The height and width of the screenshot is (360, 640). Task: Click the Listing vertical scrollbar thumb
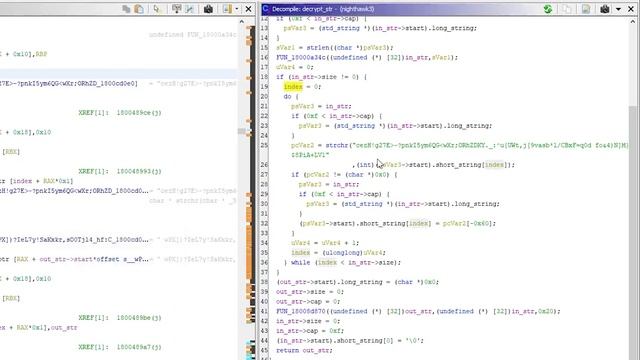point(242,131)
